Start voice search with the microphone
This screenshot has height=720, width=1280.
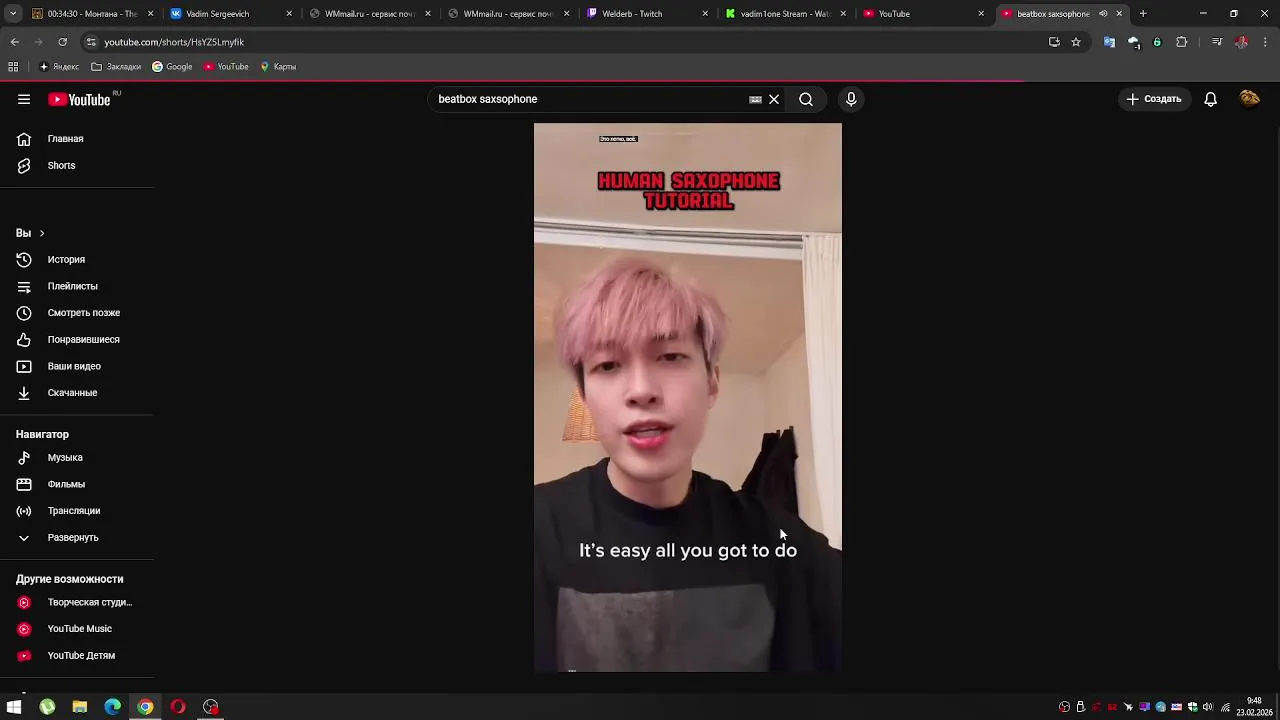coord(851,99)
